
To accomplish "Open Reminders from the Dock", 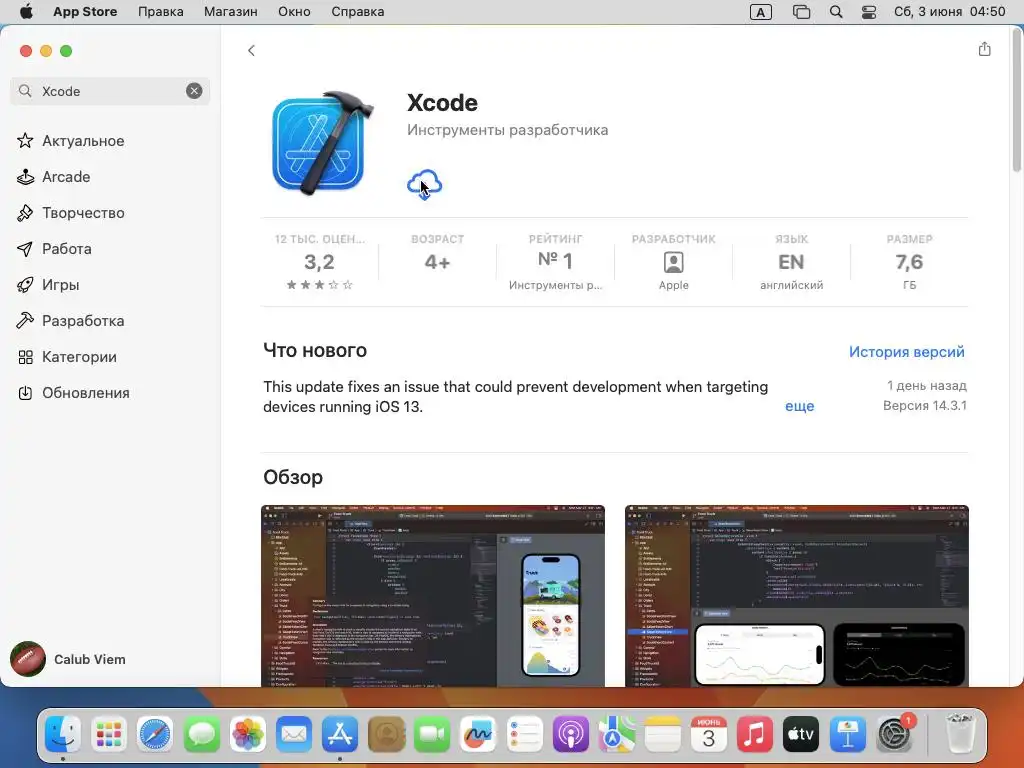I will [x=524, y=734].
